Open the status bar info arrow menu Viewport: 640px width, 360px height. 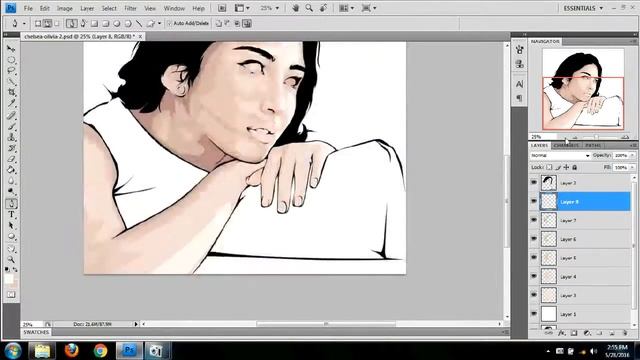click(136, 324)
